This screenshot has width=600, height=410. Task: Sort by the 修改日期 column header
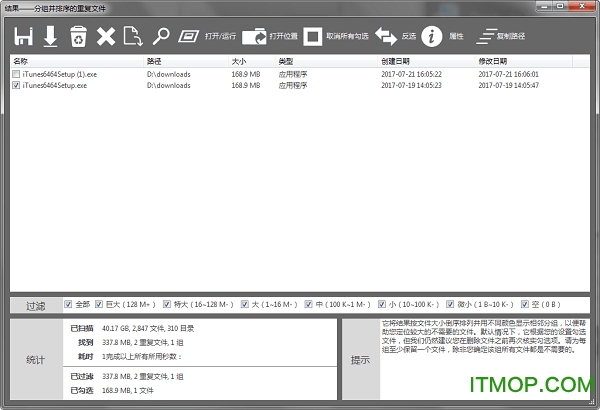[524, 61]
